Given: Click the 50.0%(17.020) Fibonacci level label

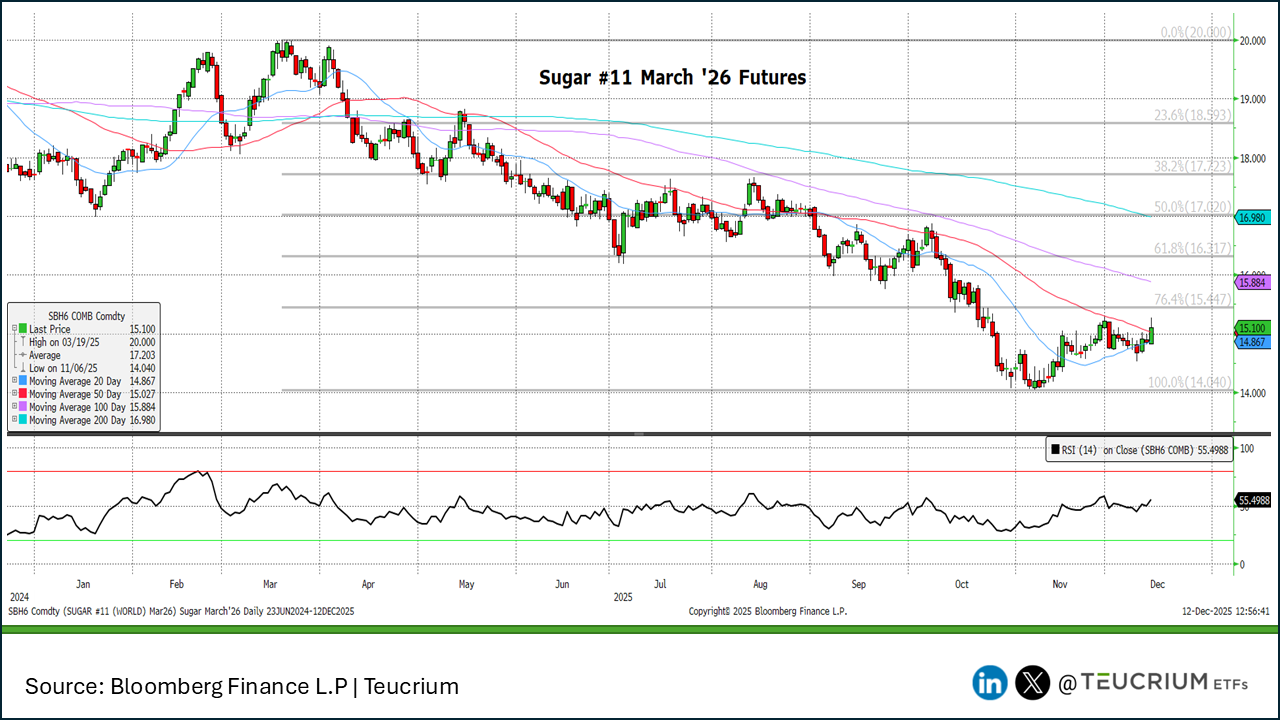Looking at the screenshot, I should (1192, 206).
